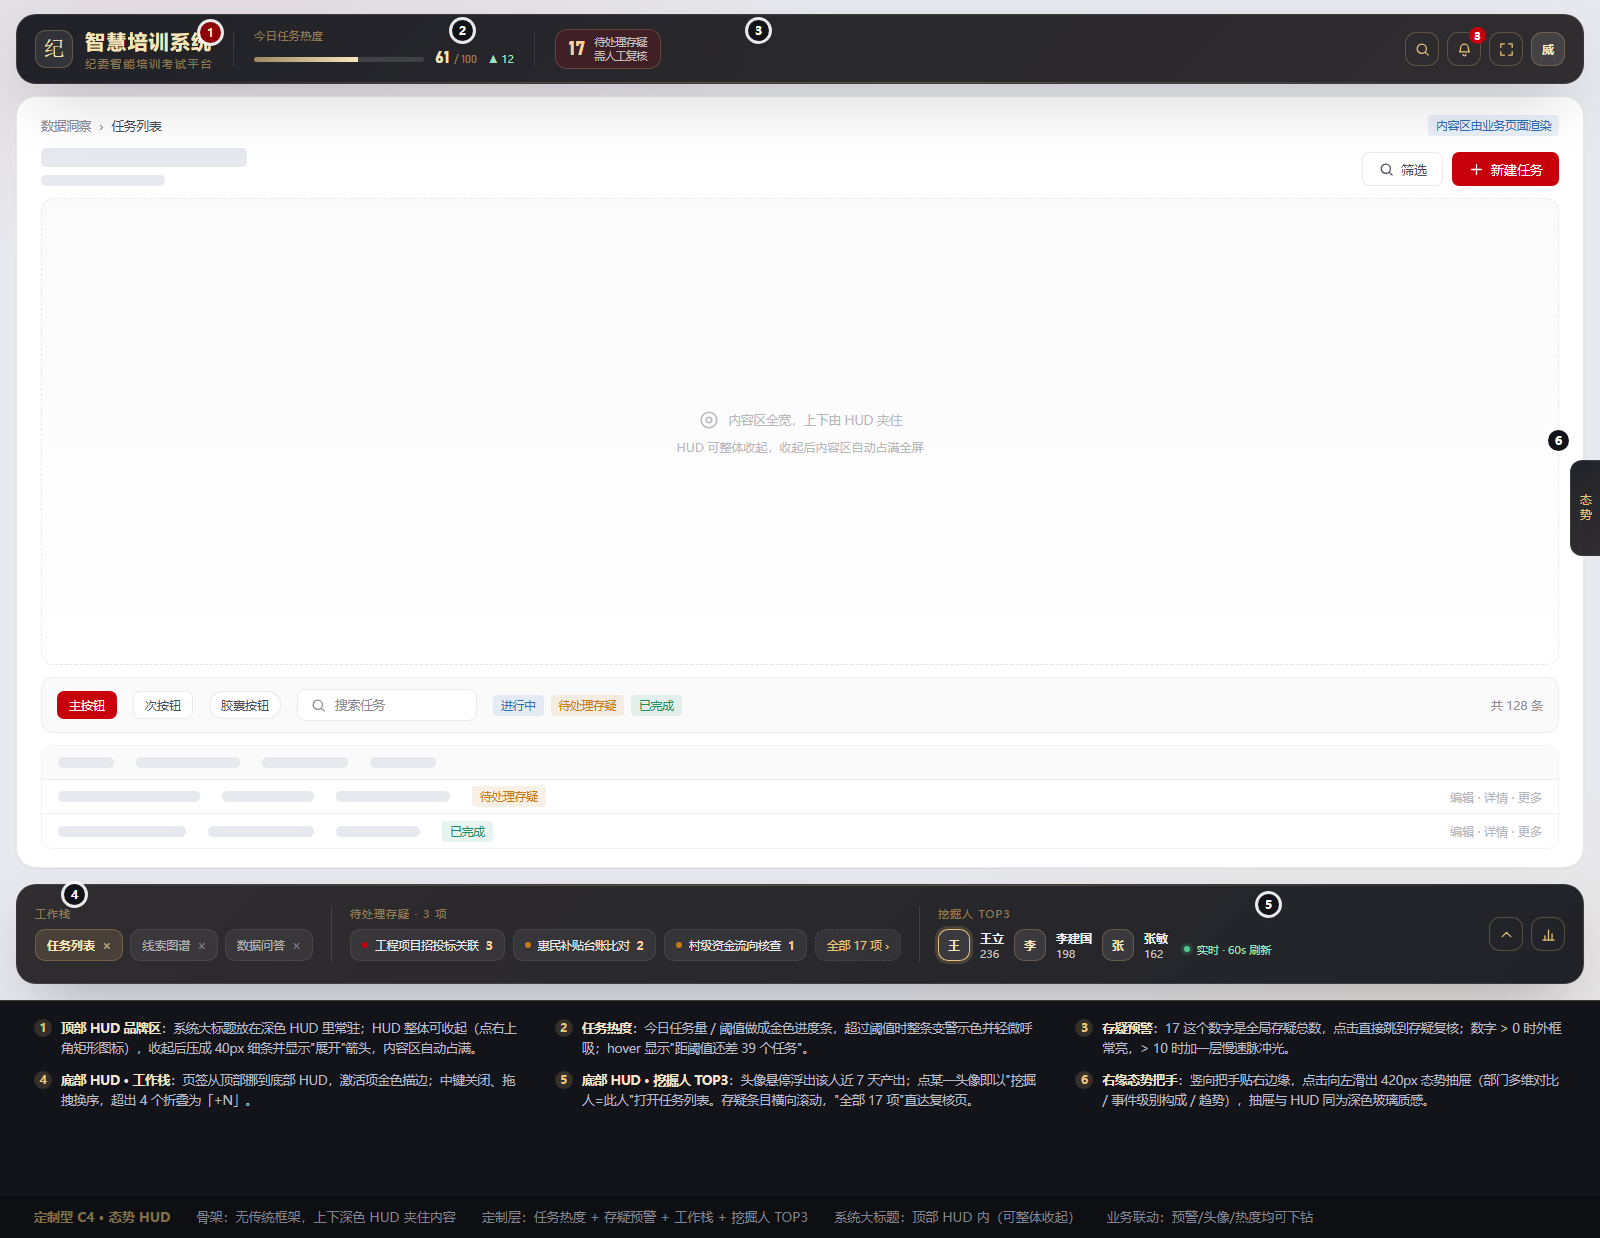Click 实时 · 60s 刷新 status indicator
Viewport: 1600px width, 1238px height.
coord(1227,950)
